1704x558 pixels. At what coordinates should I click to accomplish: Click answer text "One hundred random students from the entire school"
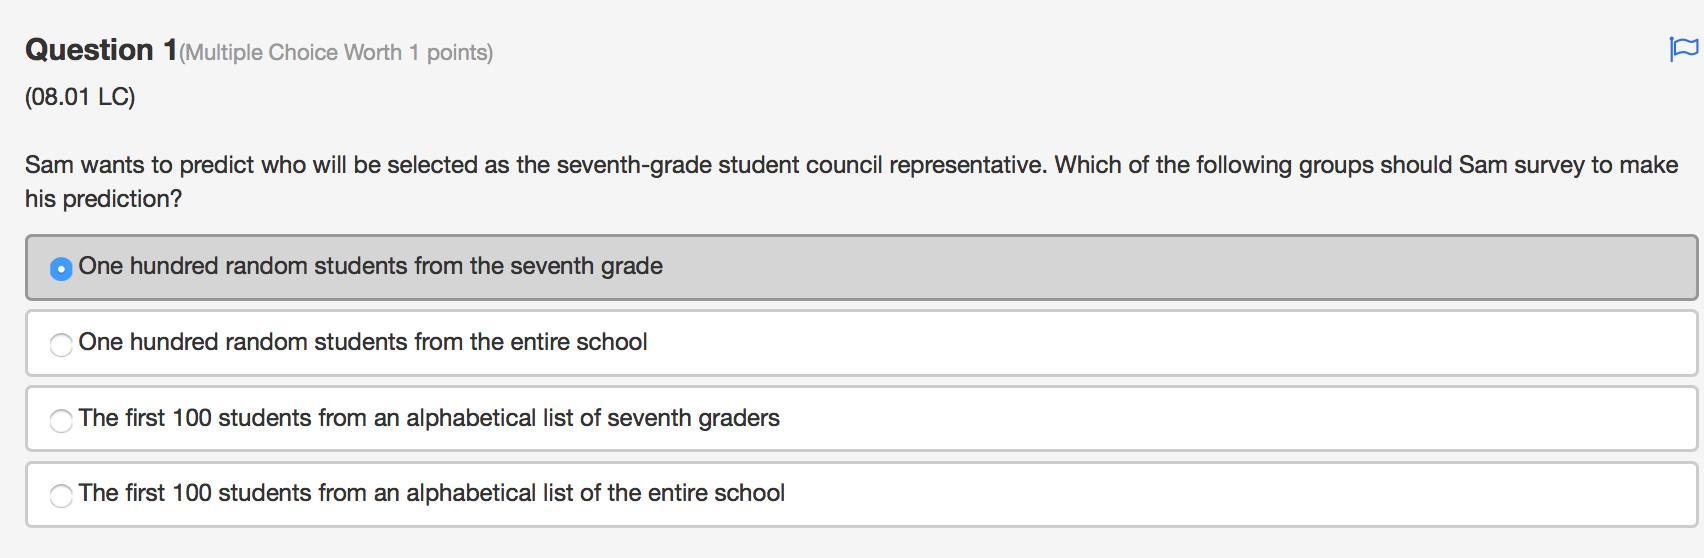pyautogui.click(x=362, y=342)
